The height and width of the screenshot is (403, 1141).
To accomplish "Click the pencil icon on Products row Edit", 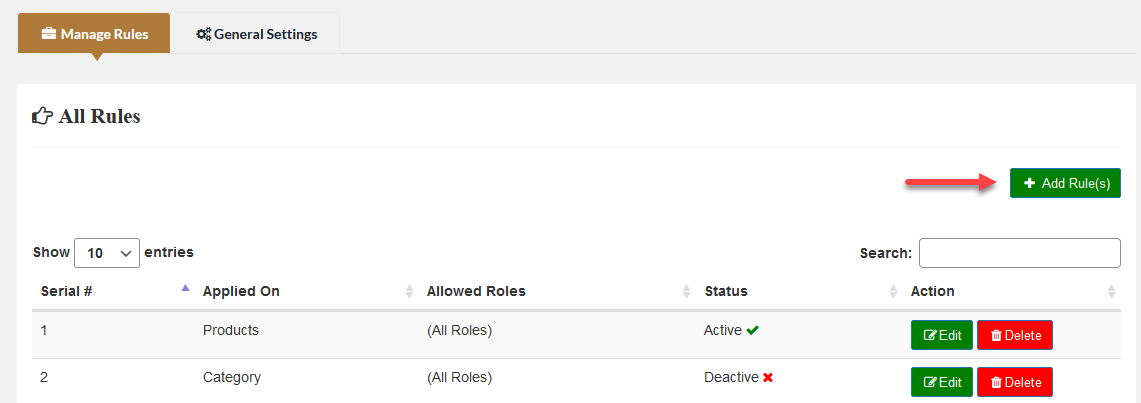I will tap(930, 335).
